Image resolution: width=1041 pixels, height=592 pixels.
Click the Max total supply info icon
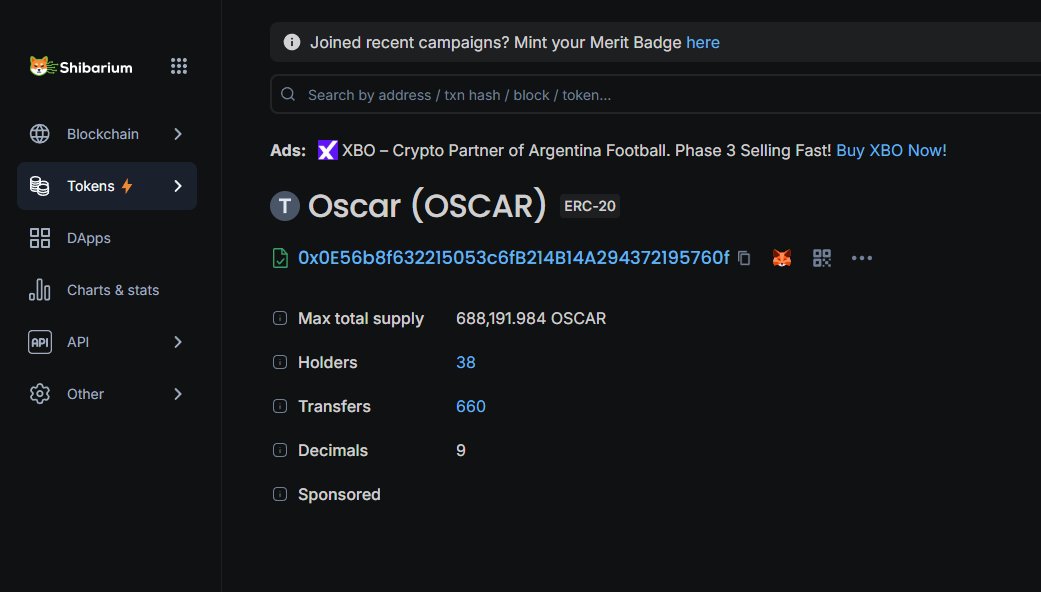point(280,319)
